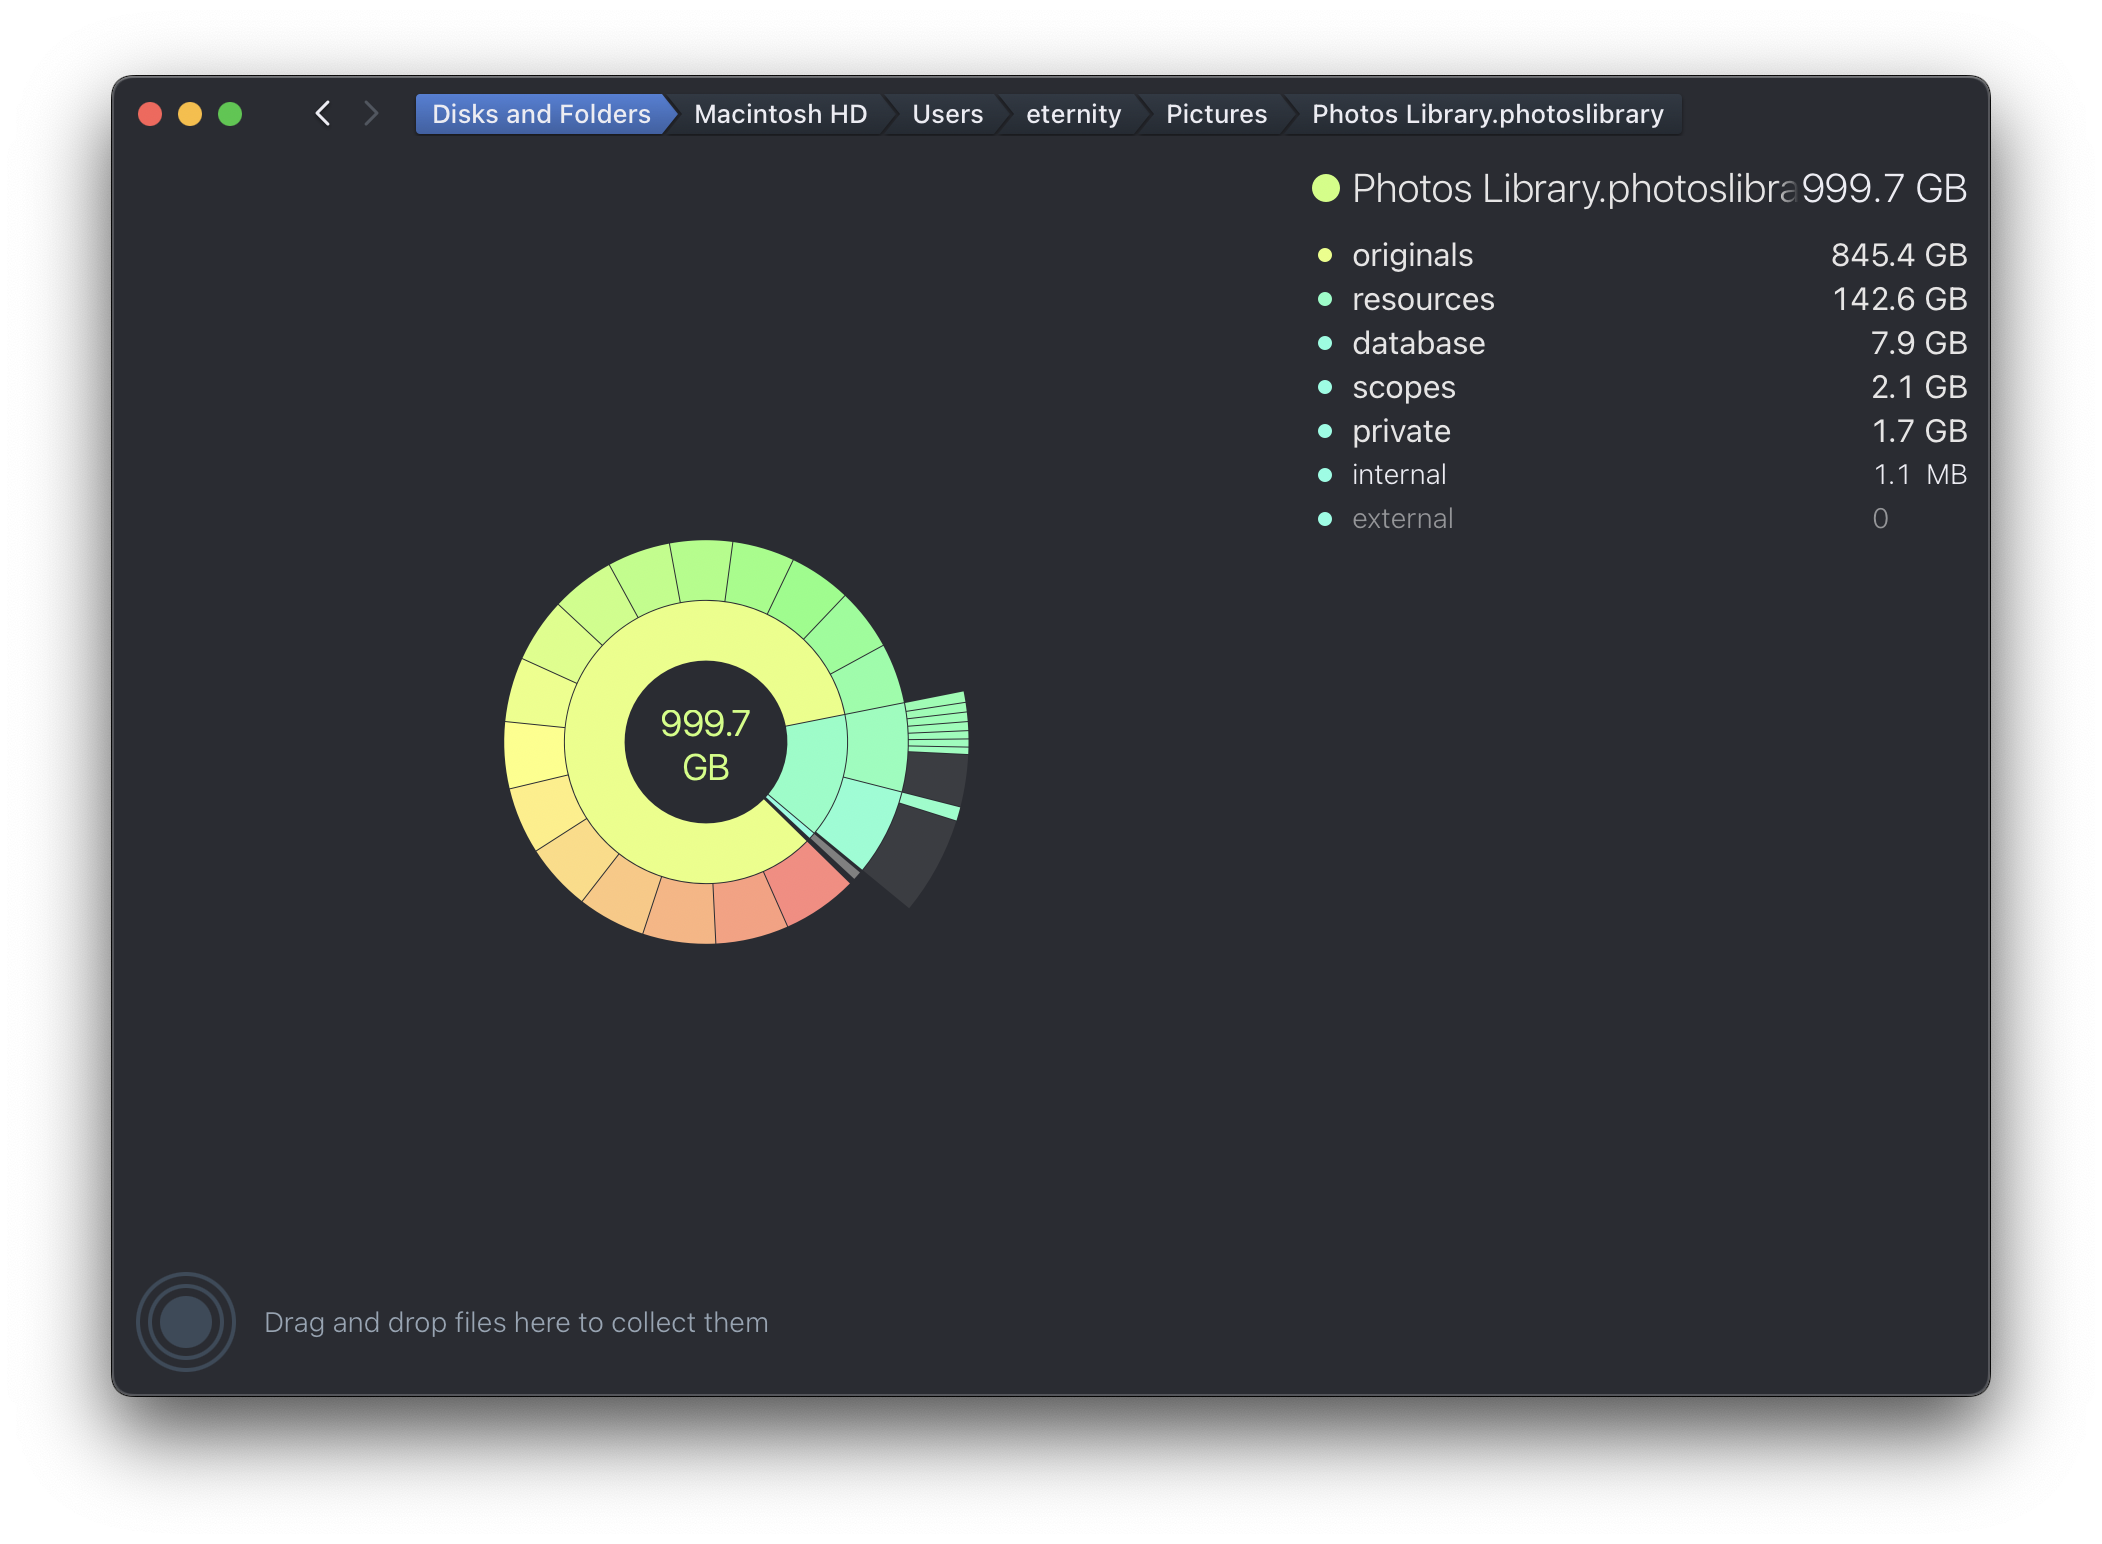Screen dimensions: 2102x1544
Task: Click the Photos Library green dot in list header
Action: (x=1325, y=188)
